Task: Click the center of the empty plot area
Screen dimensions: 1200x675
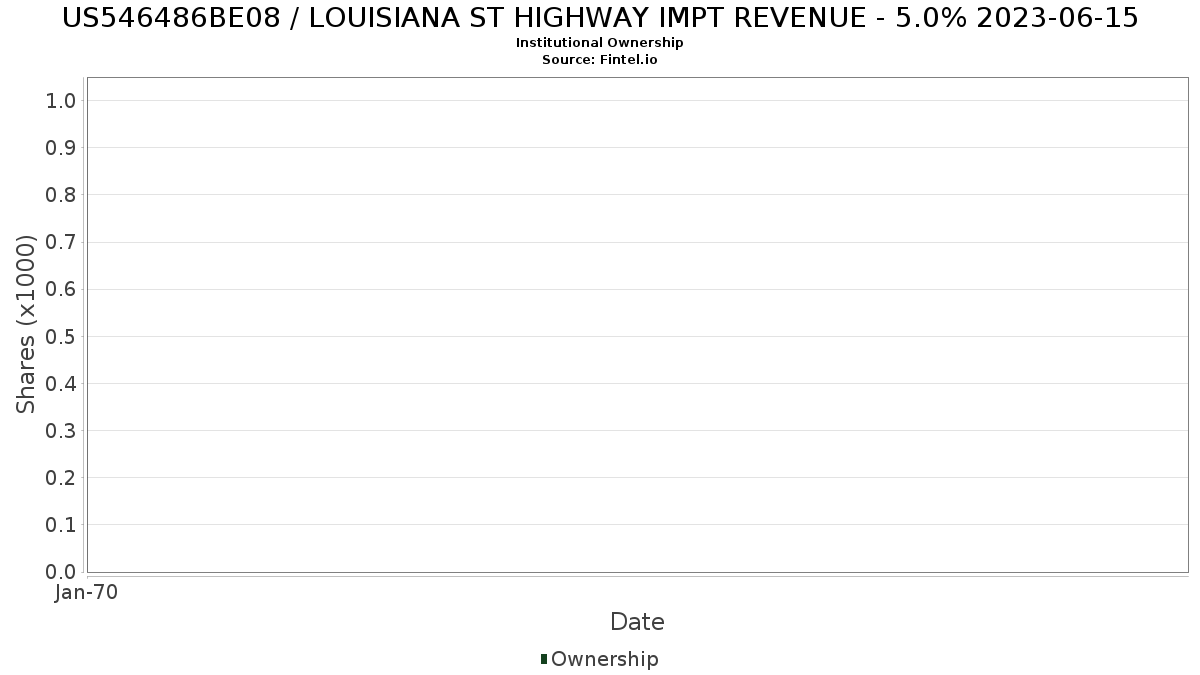Action: (x=637, y=324)
